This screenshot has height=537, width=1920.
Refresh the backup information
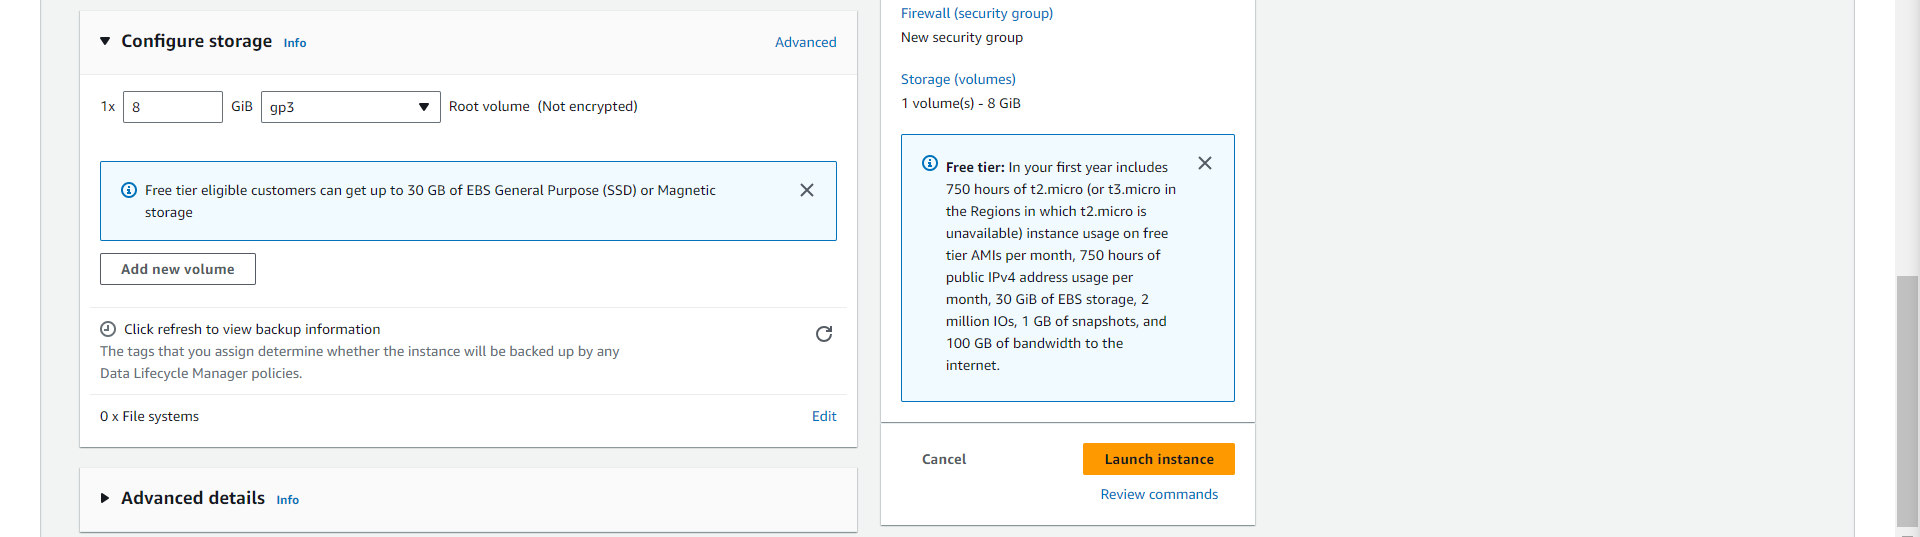tap(824, 334)
